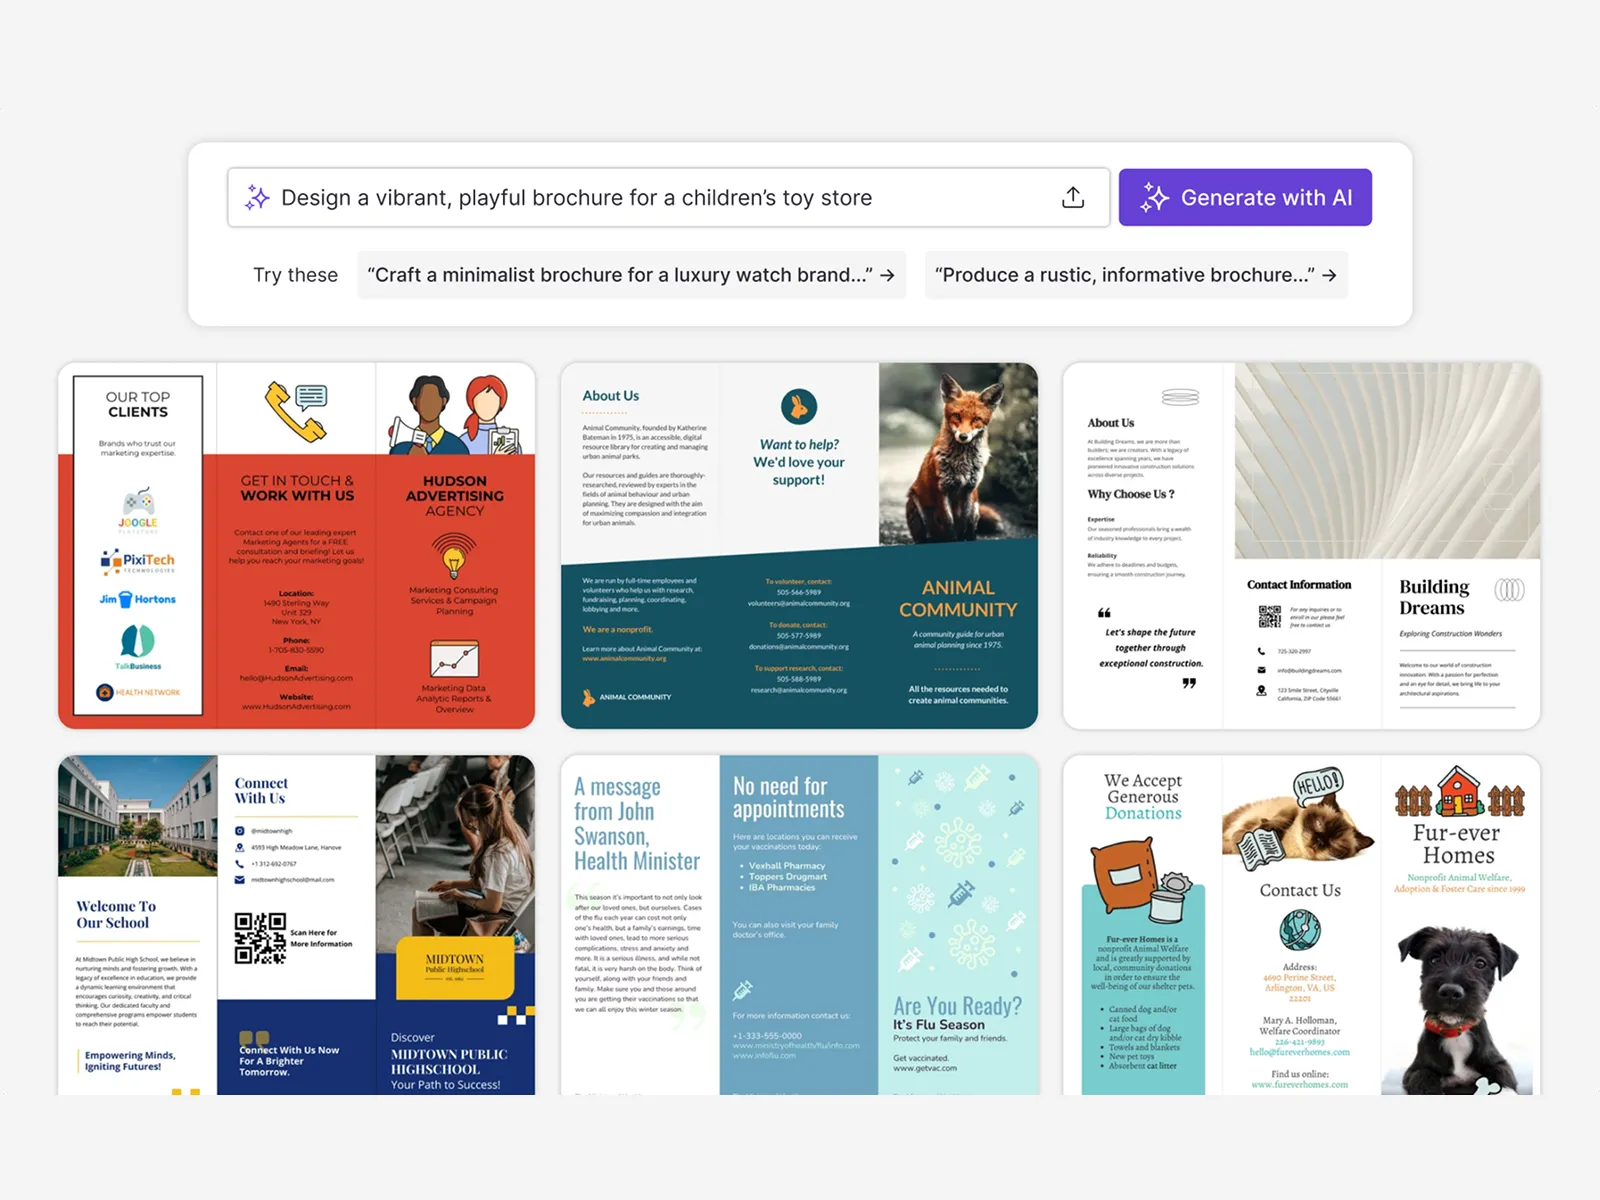
Task: Click the upload icon in the prompt field
Action: click(x=1073, y=197)
